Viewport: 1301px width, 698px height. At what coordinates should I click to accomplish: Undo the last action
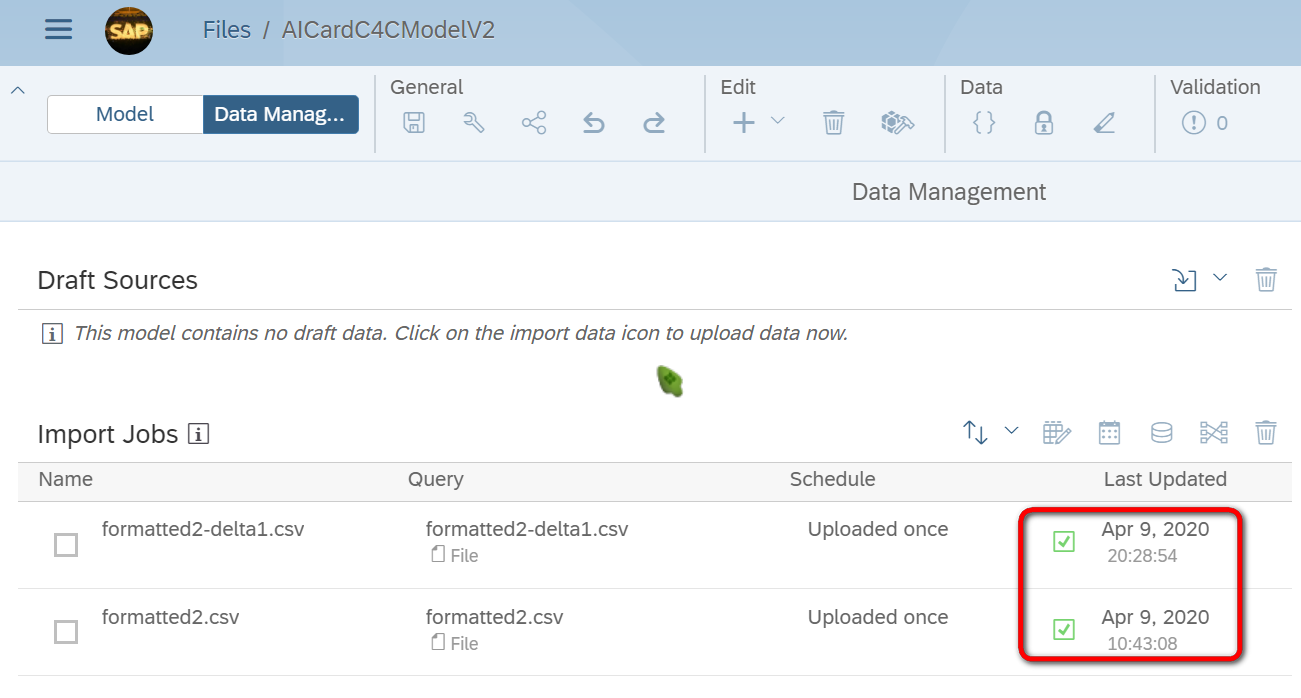click(x=594, y=123)
